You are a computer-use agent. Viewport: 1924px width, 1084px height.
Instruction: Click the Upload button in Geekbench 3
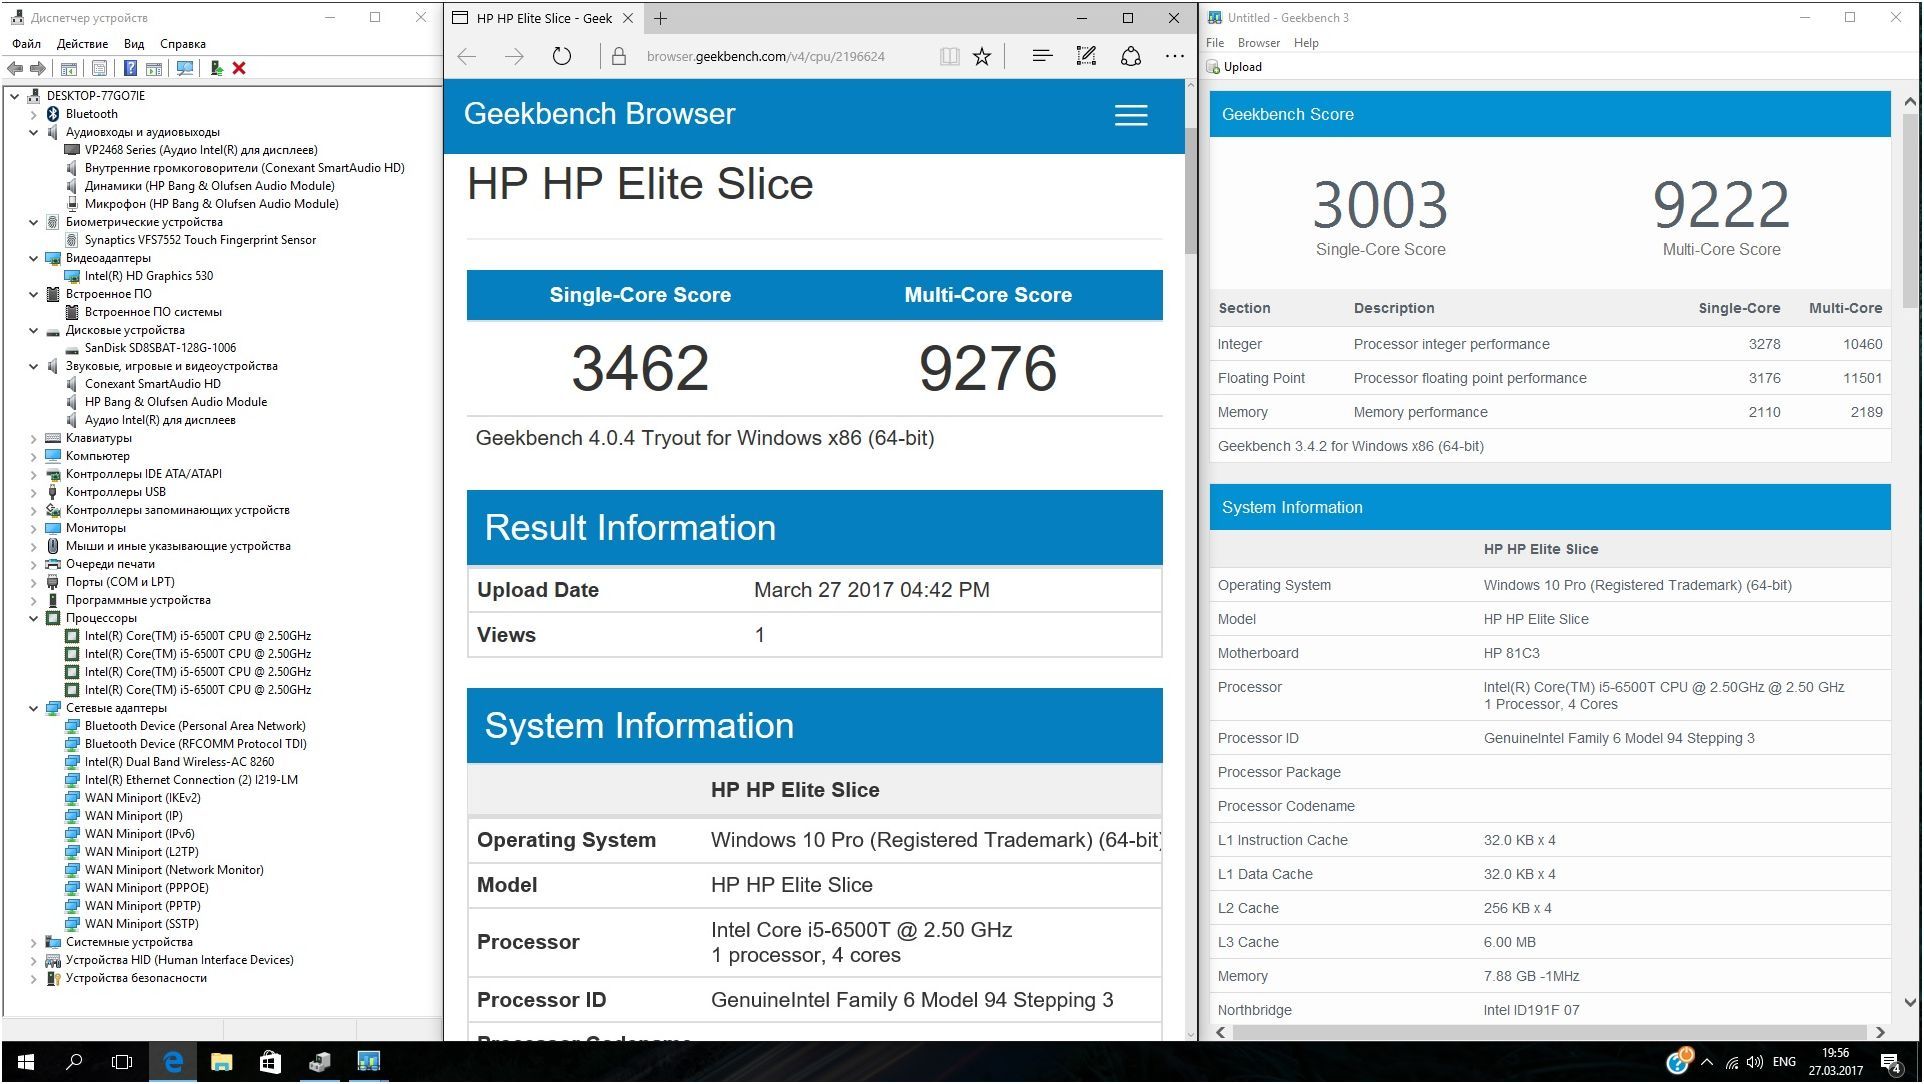pos(1235,67)
